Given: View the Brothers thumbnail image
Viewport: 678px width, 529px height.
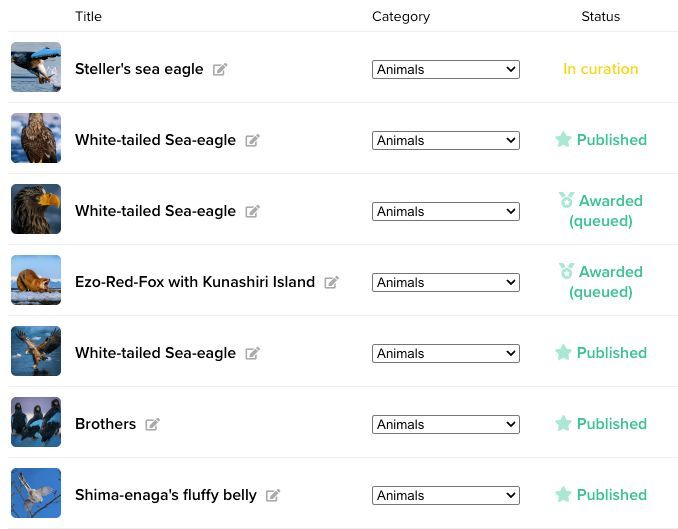Looking at the screenshot, I should (x=36, y=422).
